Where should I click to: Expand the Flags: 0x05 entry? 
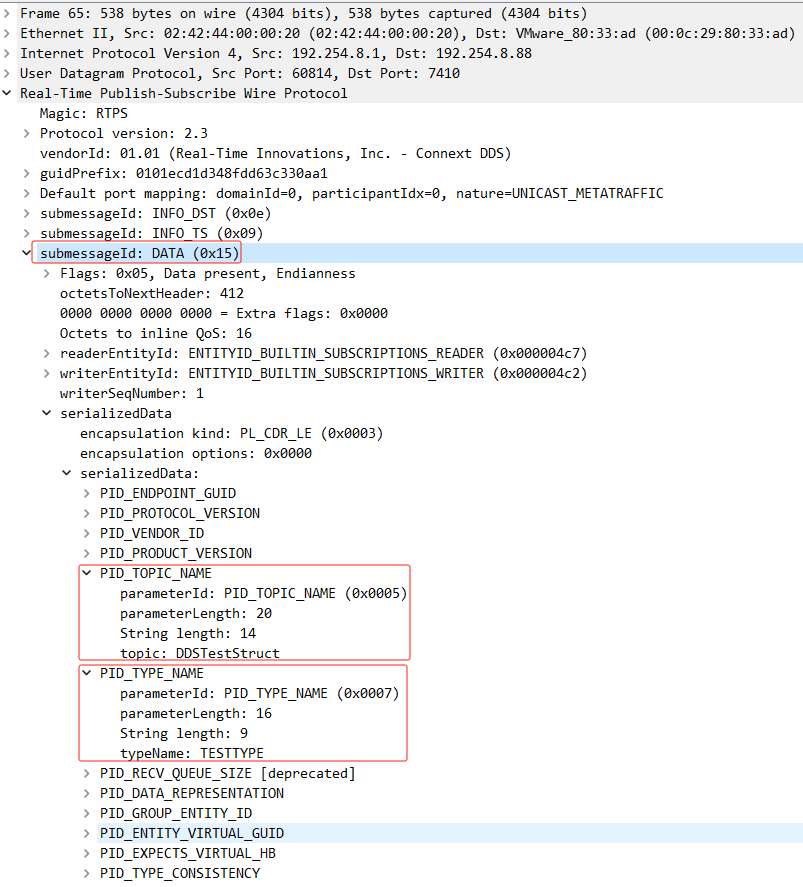47,273
